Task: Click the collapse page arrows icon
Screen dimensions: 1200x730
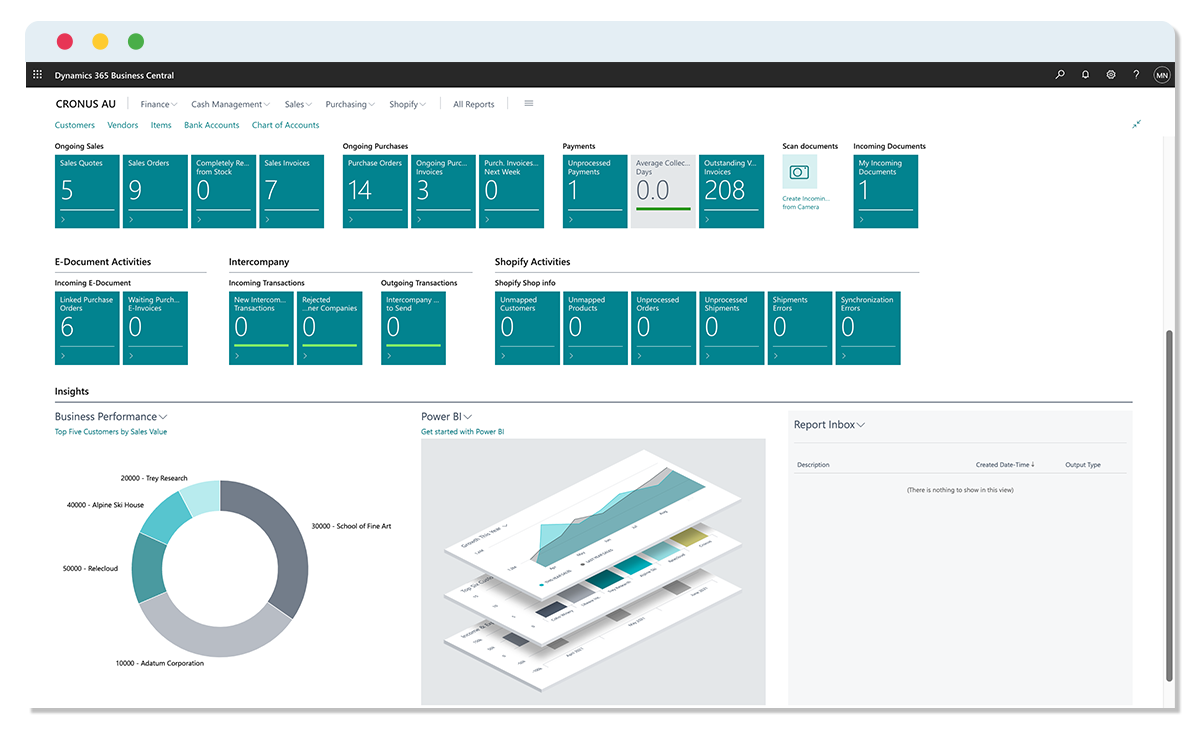Action: coord(1137,125)
